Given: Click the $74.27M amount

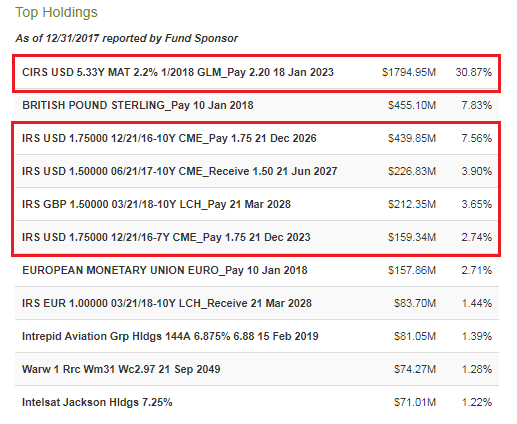Looking at the screenshot, I should click(415, 369).
